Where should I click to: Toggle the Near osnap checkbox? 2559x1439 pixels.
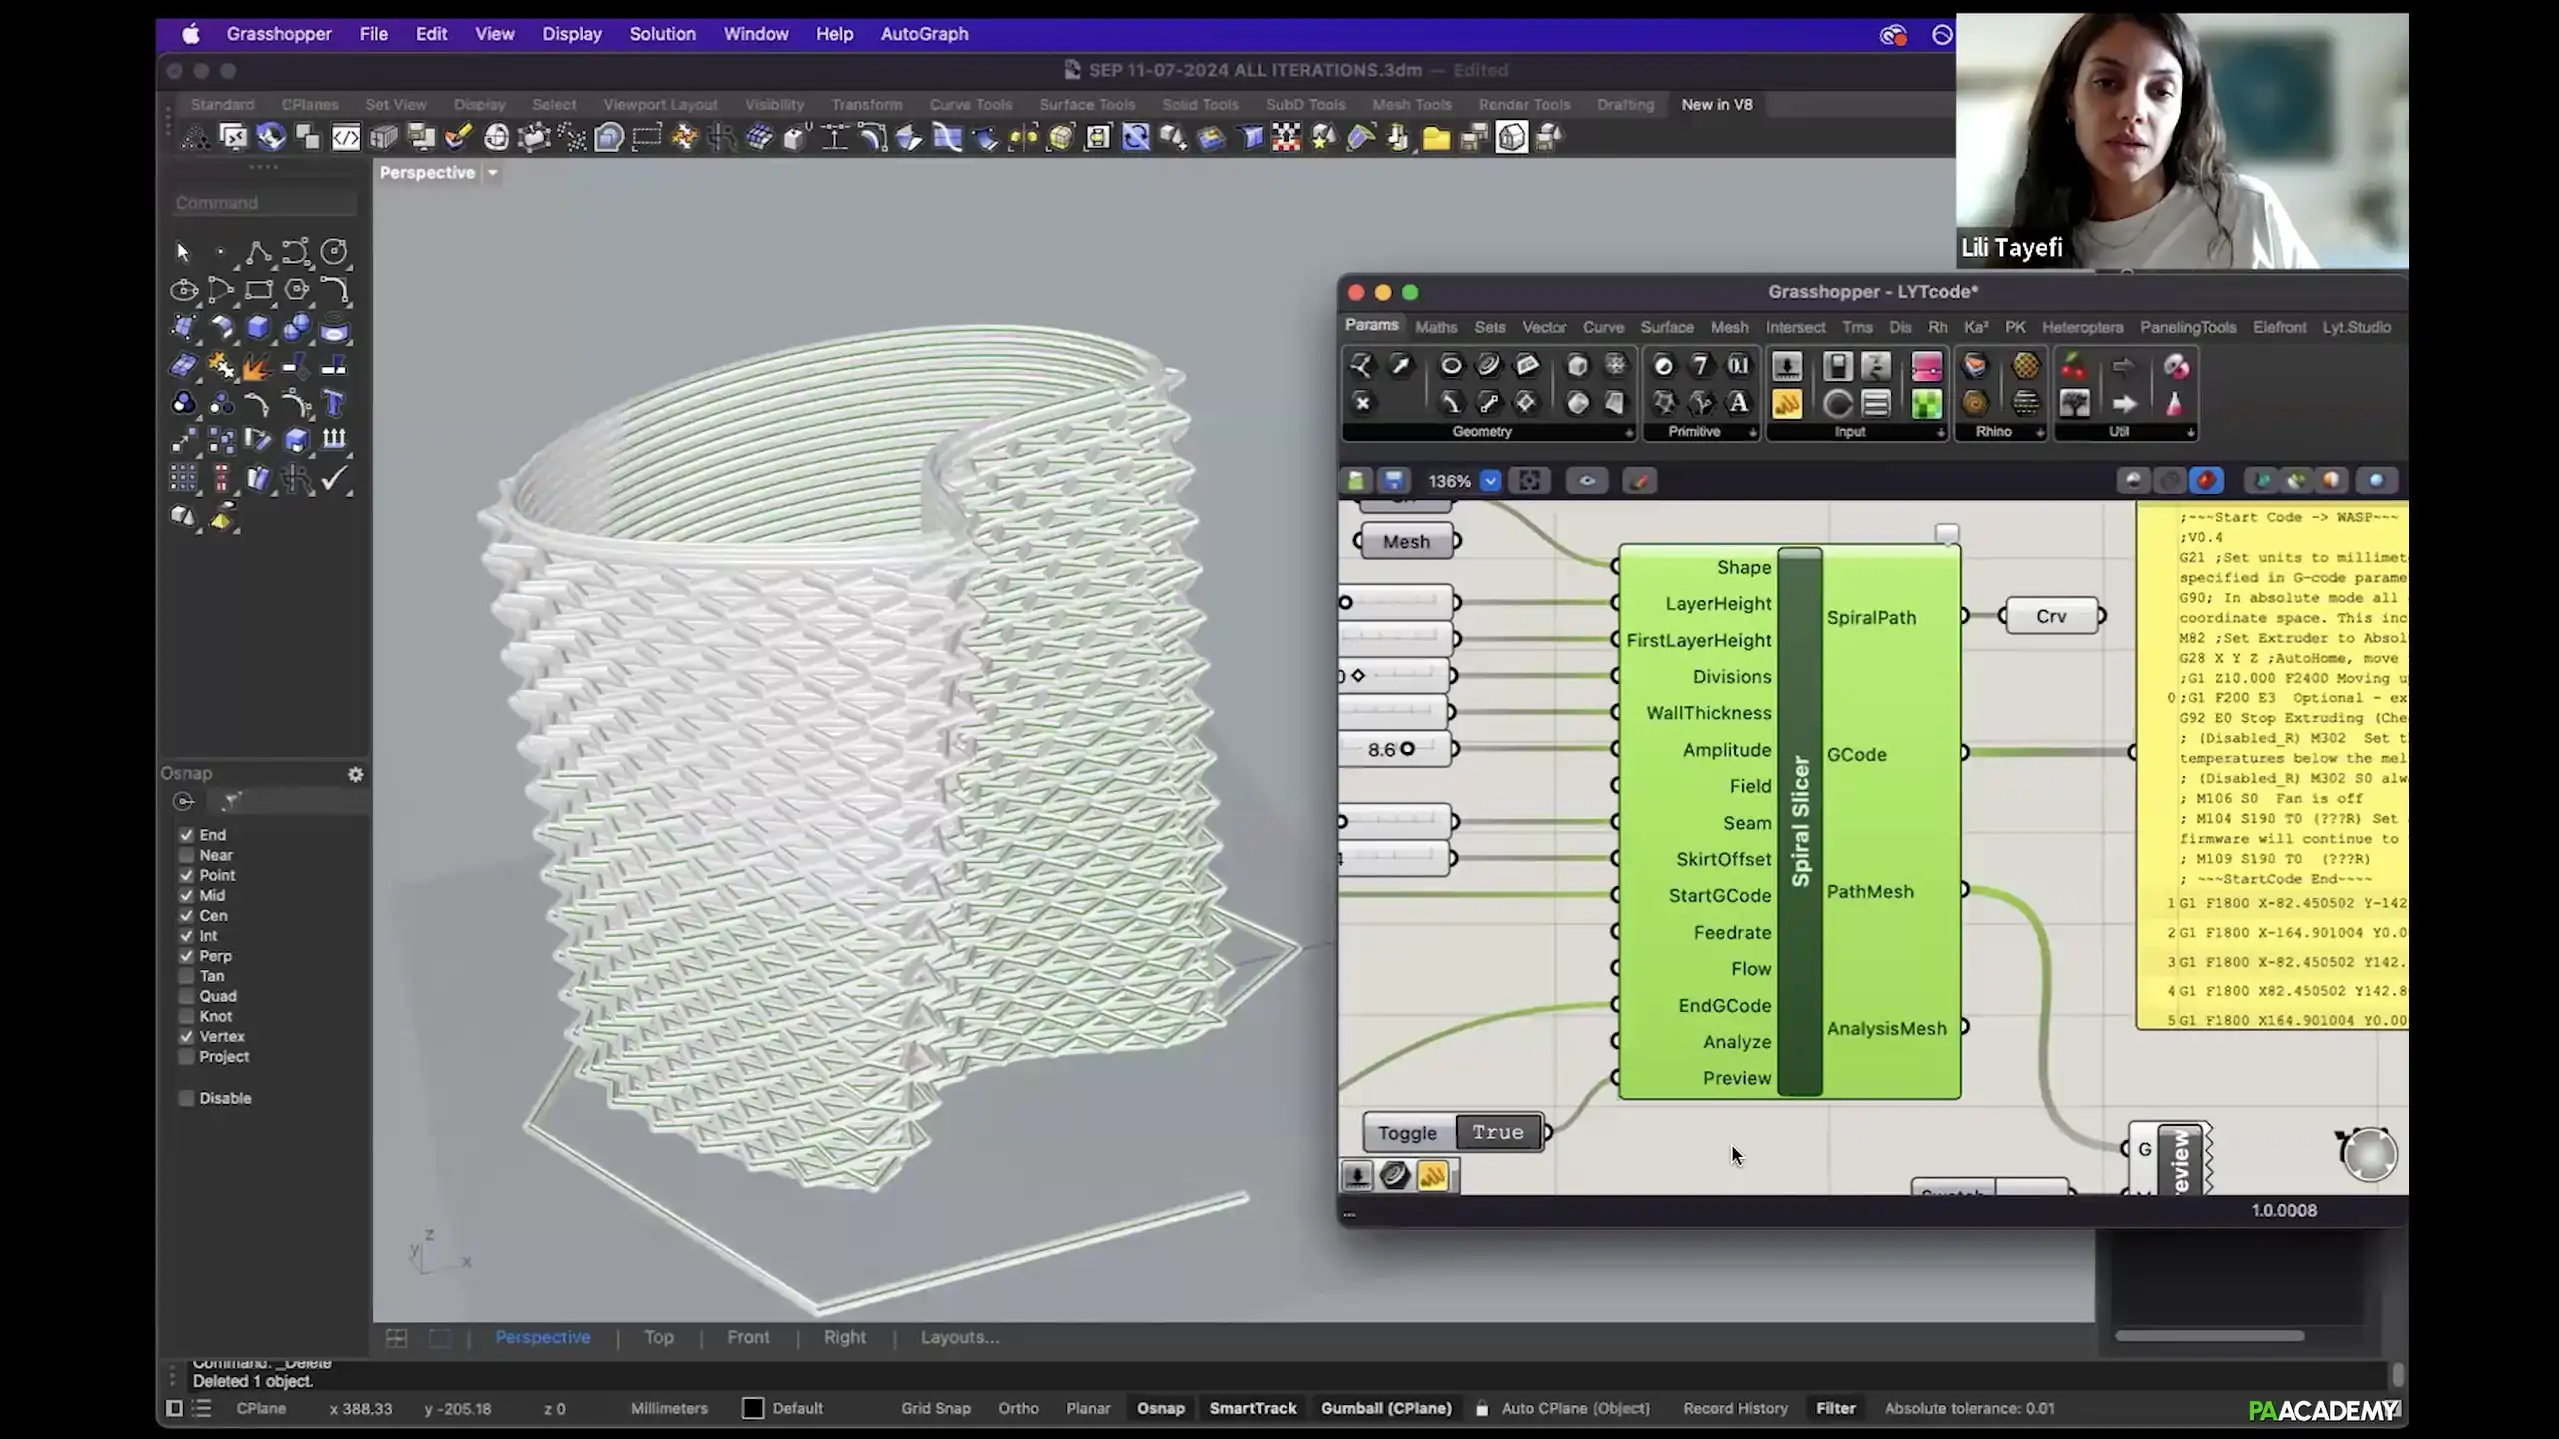tap(187, 855)
